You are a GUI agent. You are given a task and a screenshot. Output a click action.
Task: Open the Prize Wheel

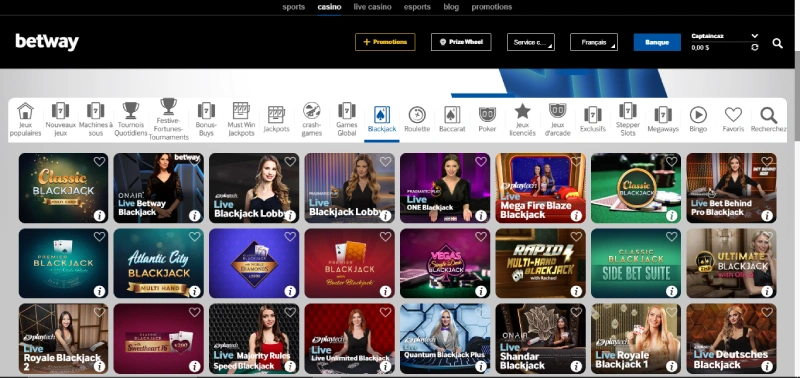click(461, 42)
